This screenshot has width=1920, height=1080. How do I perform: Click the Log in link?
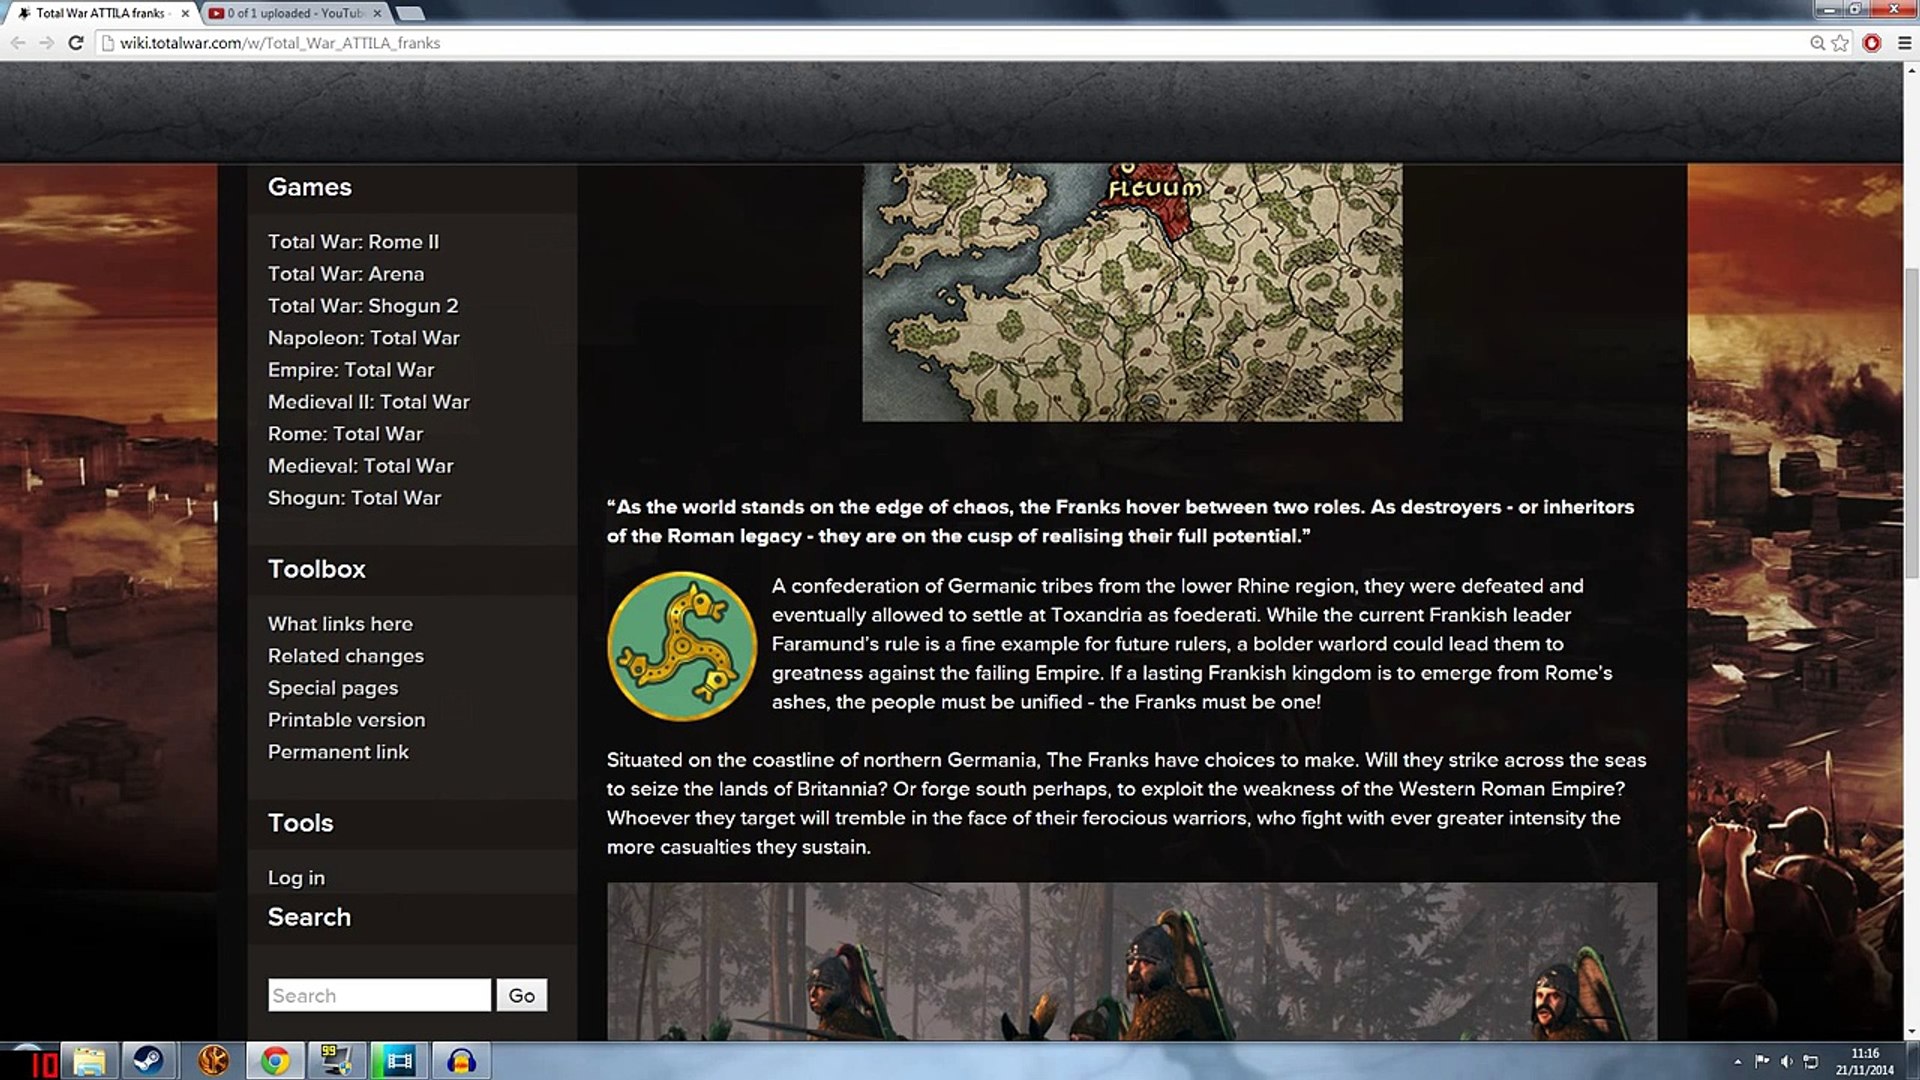(296, 878)
